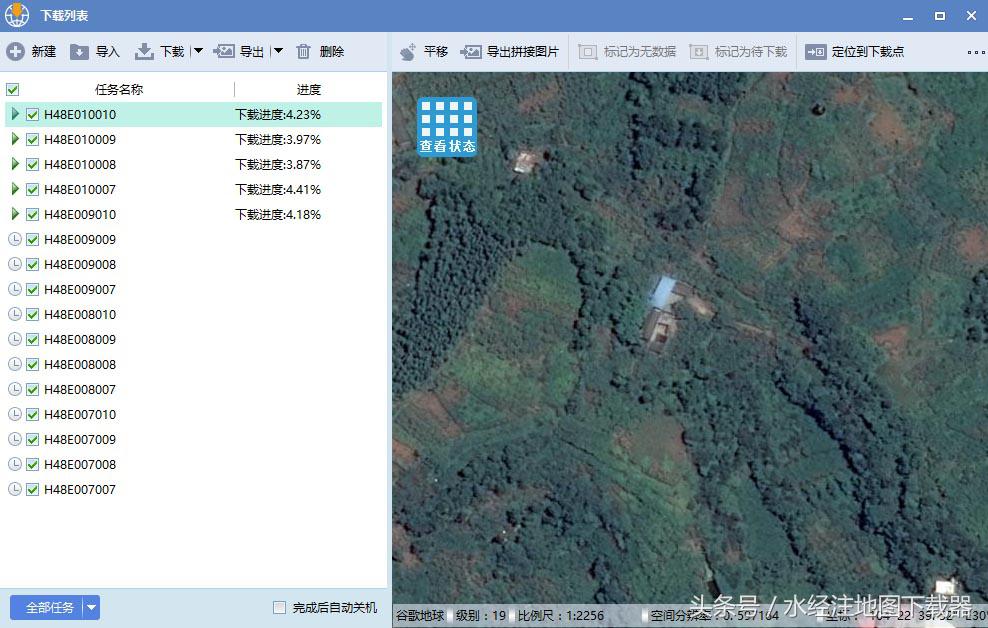The width and height of the screenshot is (988, 628).
Task: Click the Task name (任务名称) column header
Action: (119, 90)
